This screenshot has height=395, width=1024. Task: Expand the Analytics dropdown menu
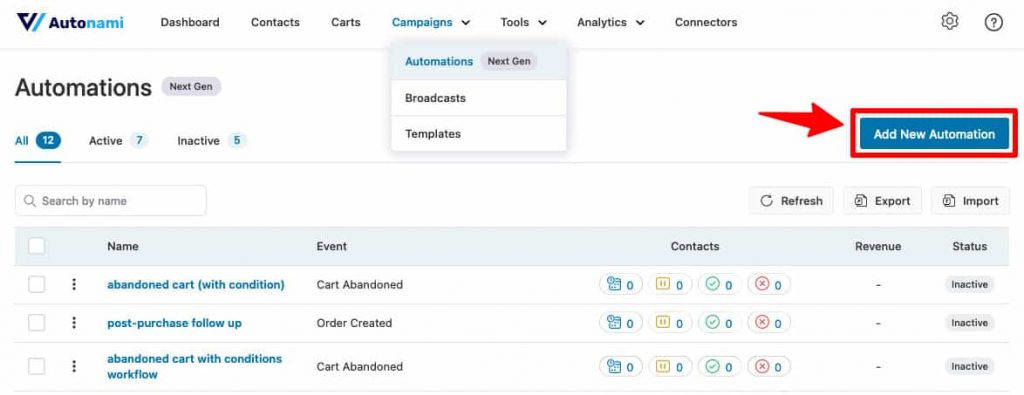click(611, 22)
